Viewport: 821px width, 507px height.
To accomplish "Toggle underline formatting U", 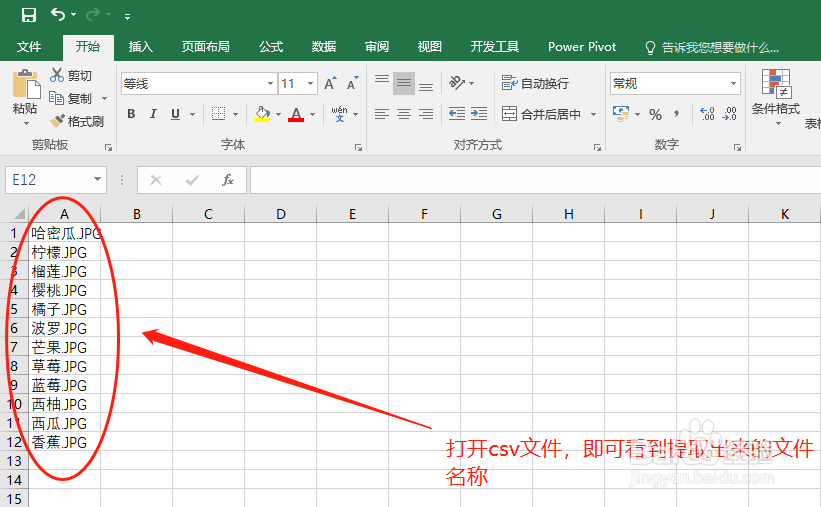I will (x=175, y=114).
